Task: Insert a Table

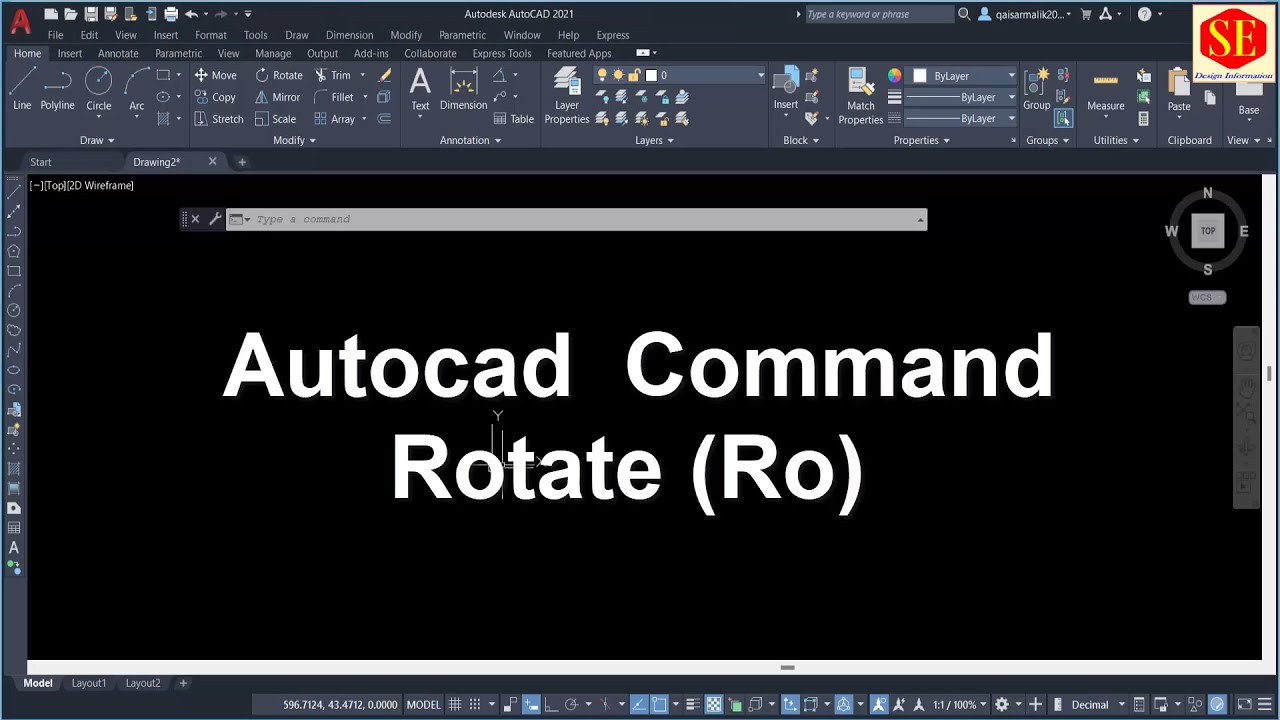Action: coord(514,118)
